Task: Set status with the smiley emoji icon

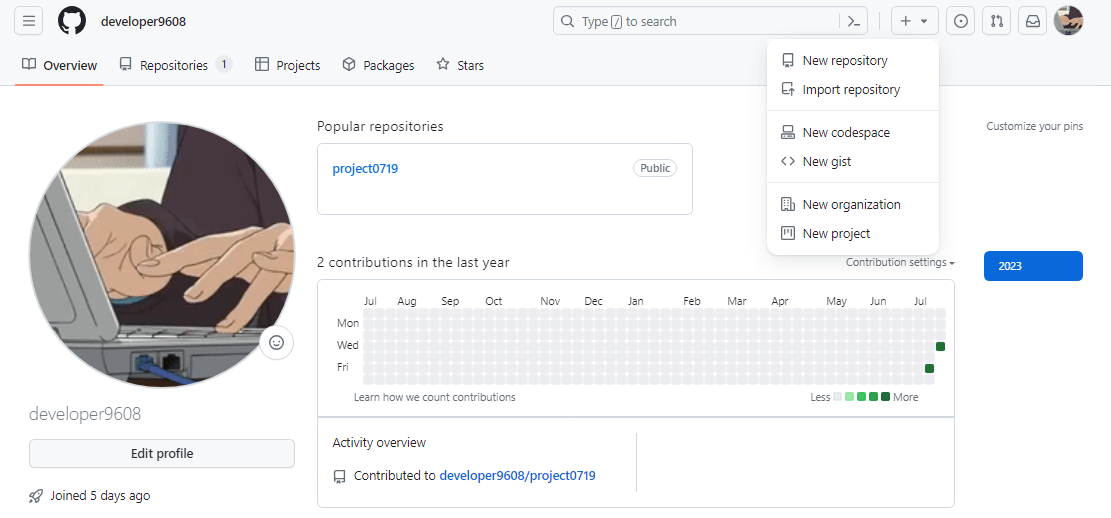Action: point(276,343)
